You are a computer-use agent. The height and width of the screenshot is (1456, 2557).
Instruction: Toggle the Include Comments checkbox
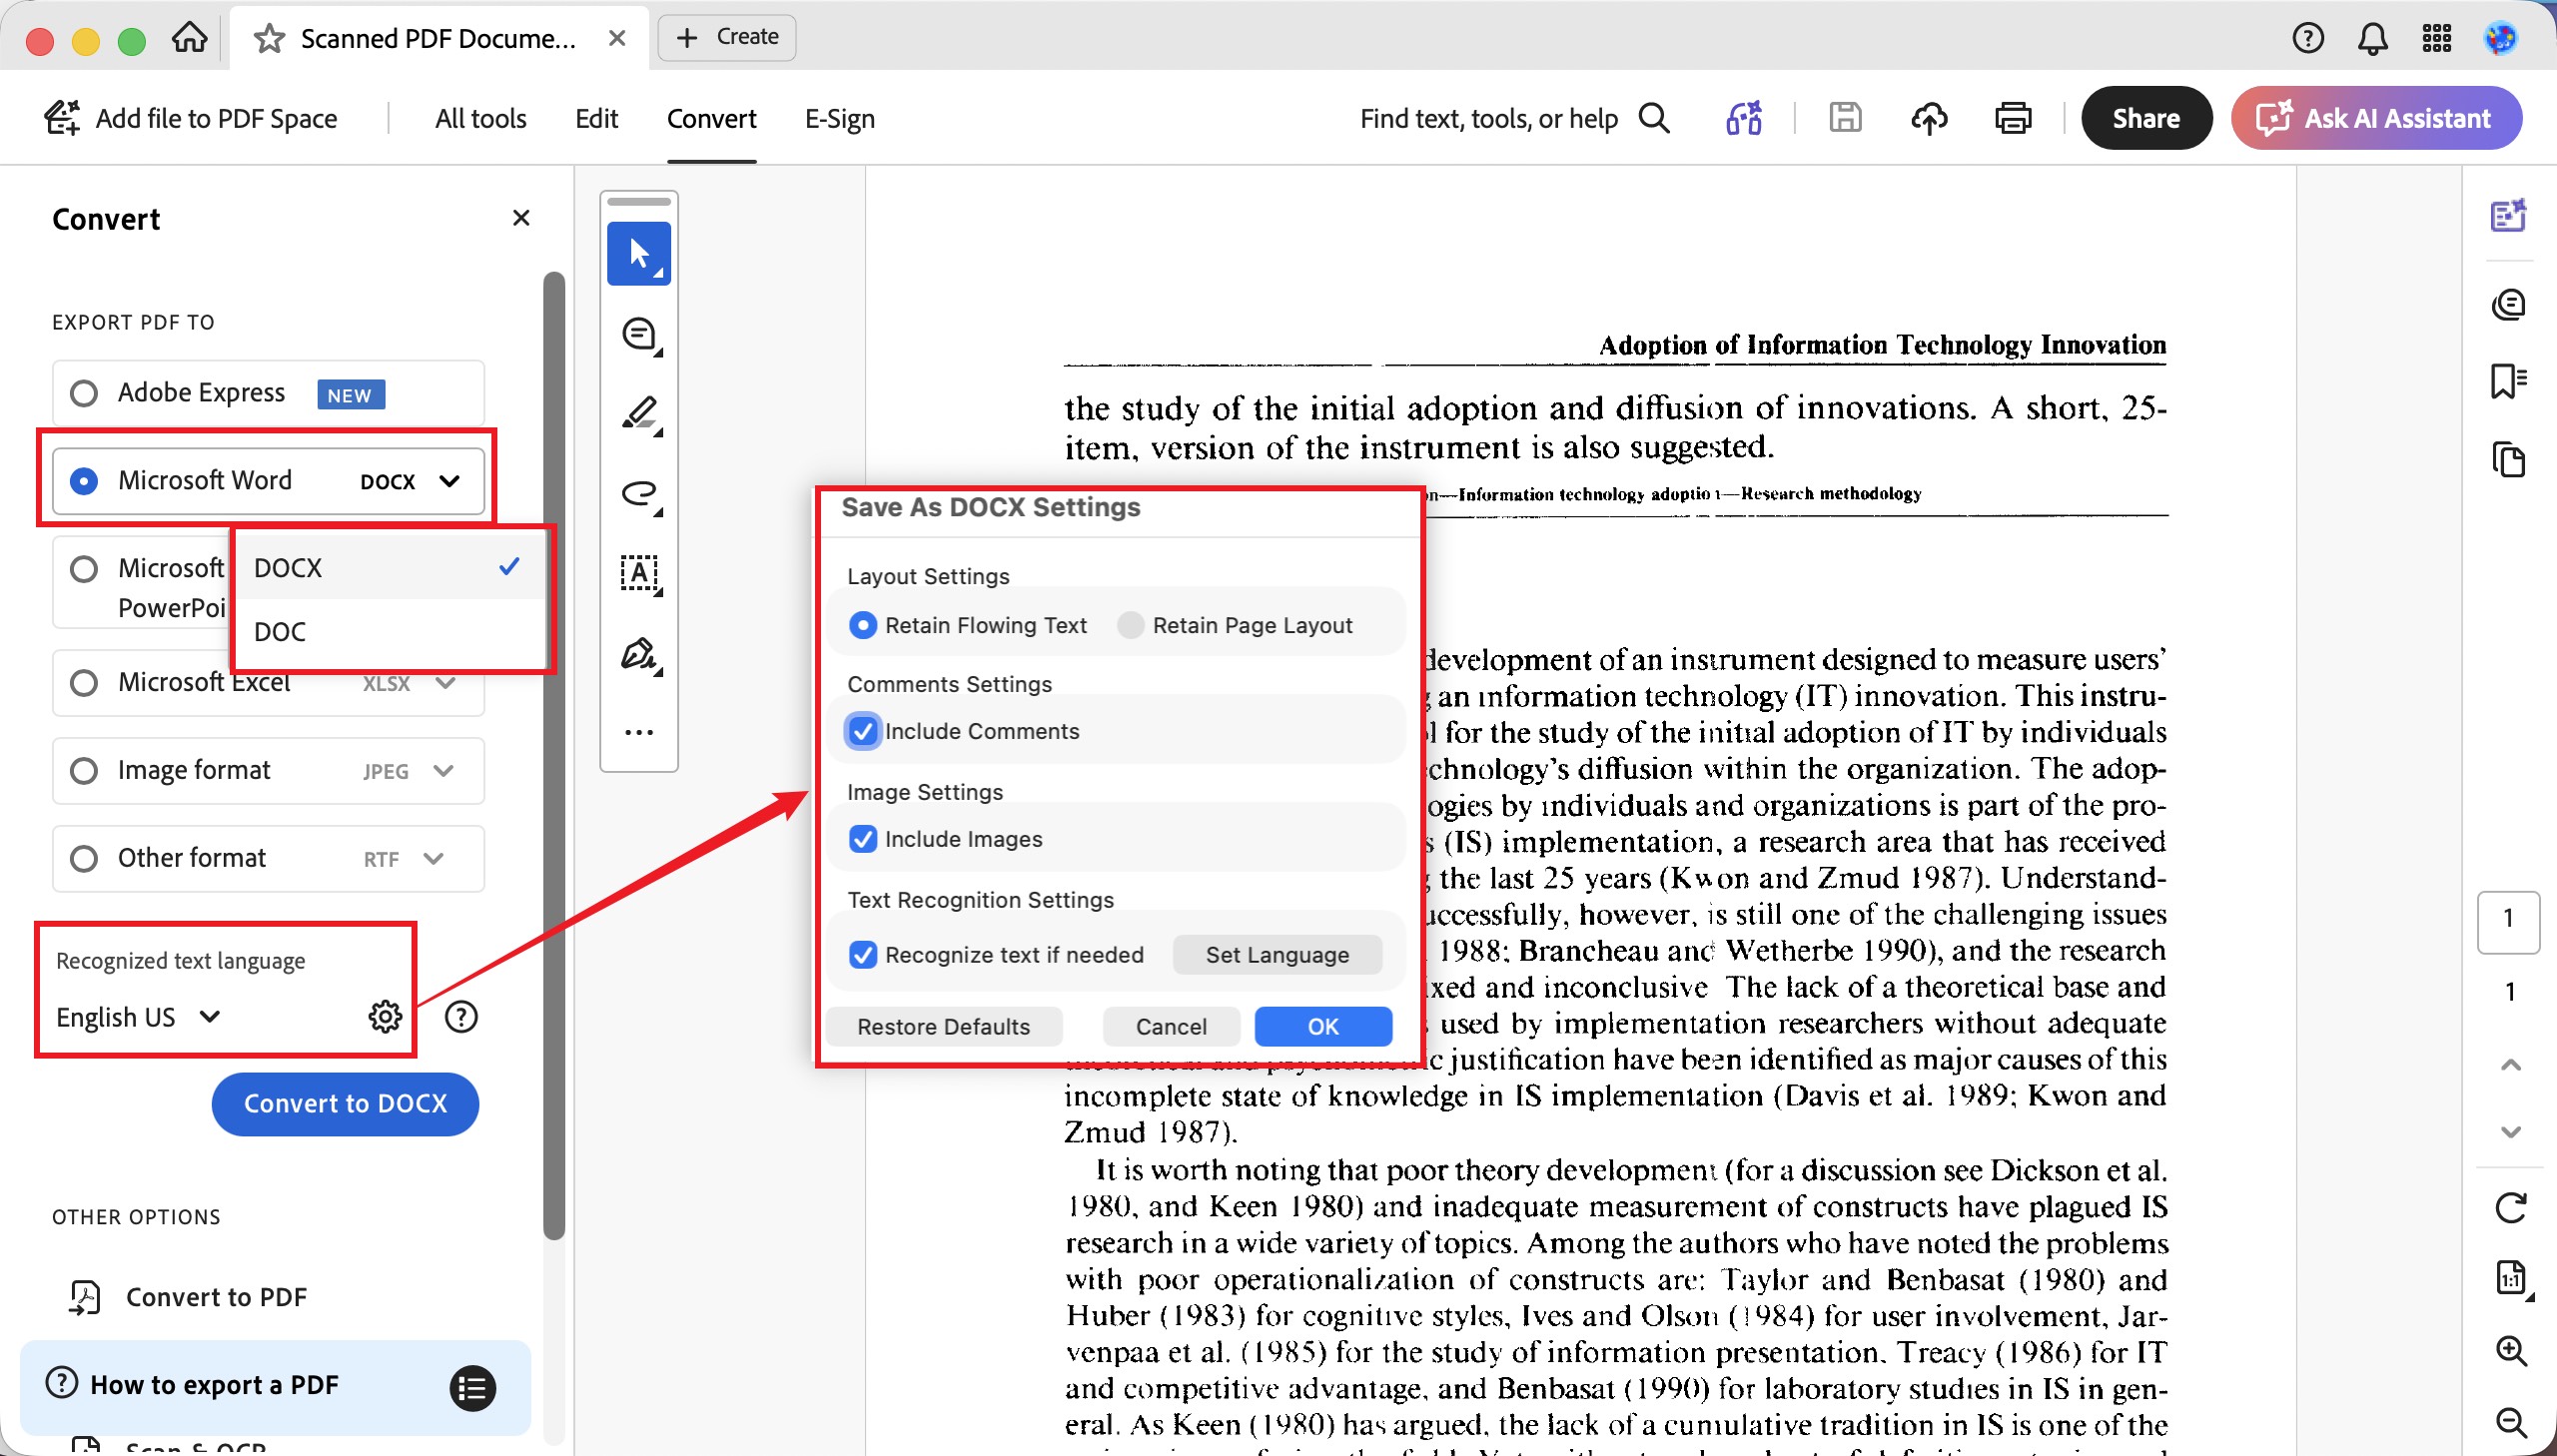pyautogui.click(x=863, y=731)
